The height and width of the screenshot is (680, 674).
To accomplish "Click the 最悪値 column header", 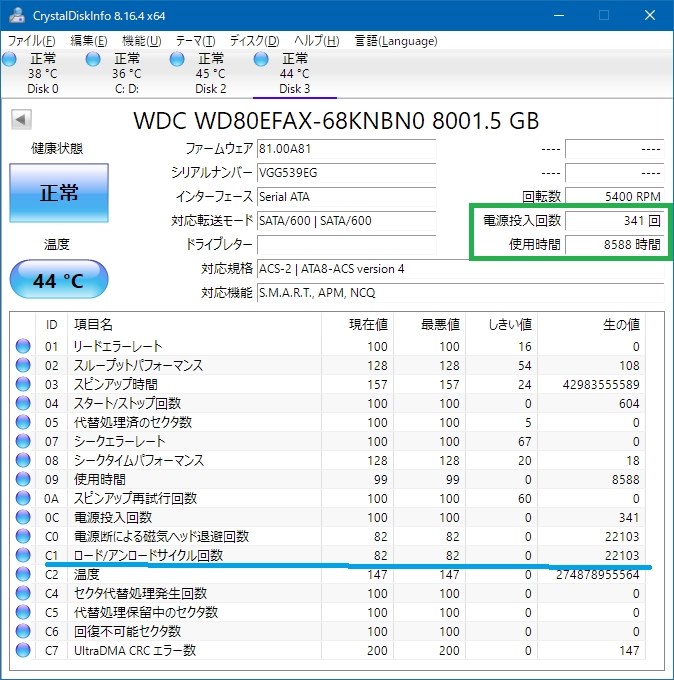I will [429, 324].
